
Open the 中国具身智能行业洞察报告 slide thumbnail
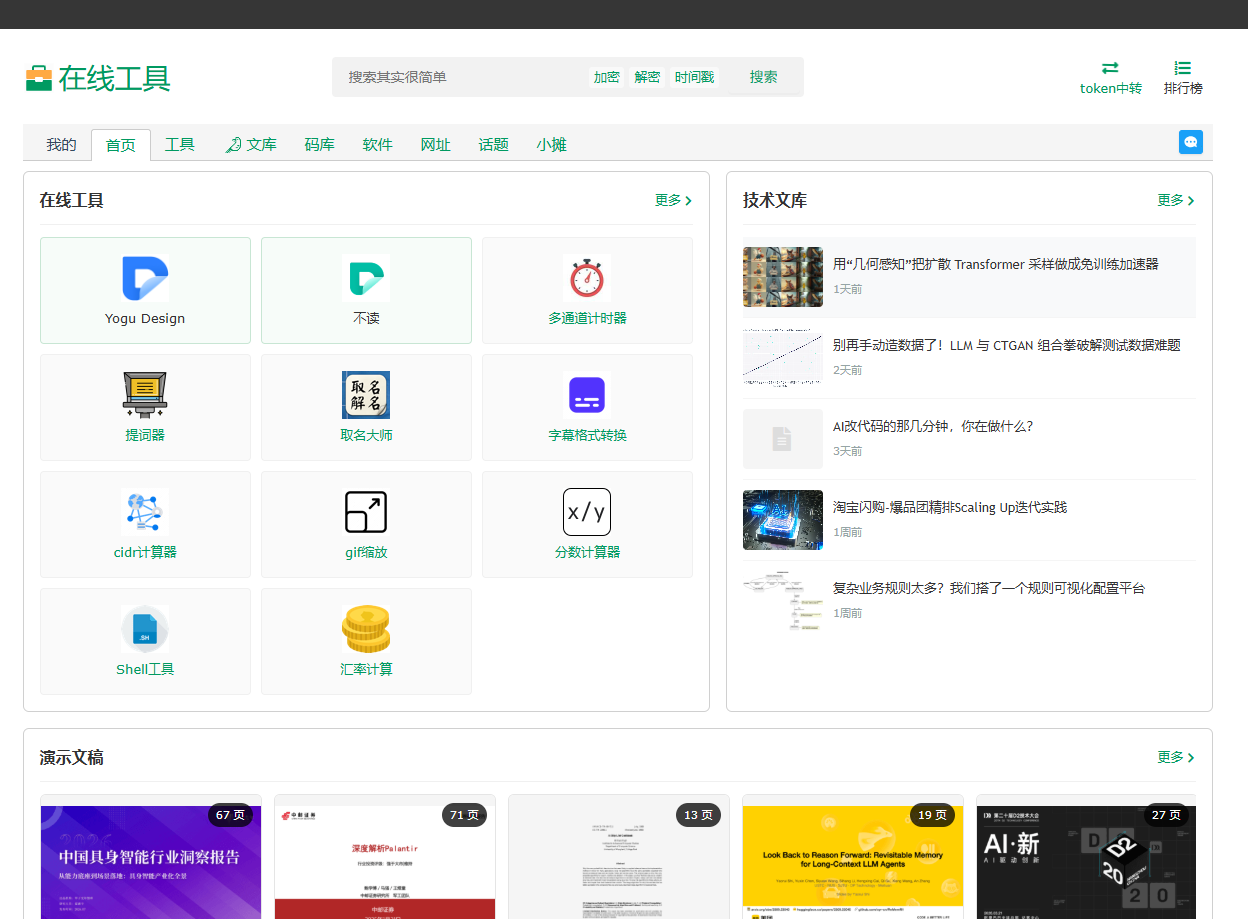(x=151, y=857)
